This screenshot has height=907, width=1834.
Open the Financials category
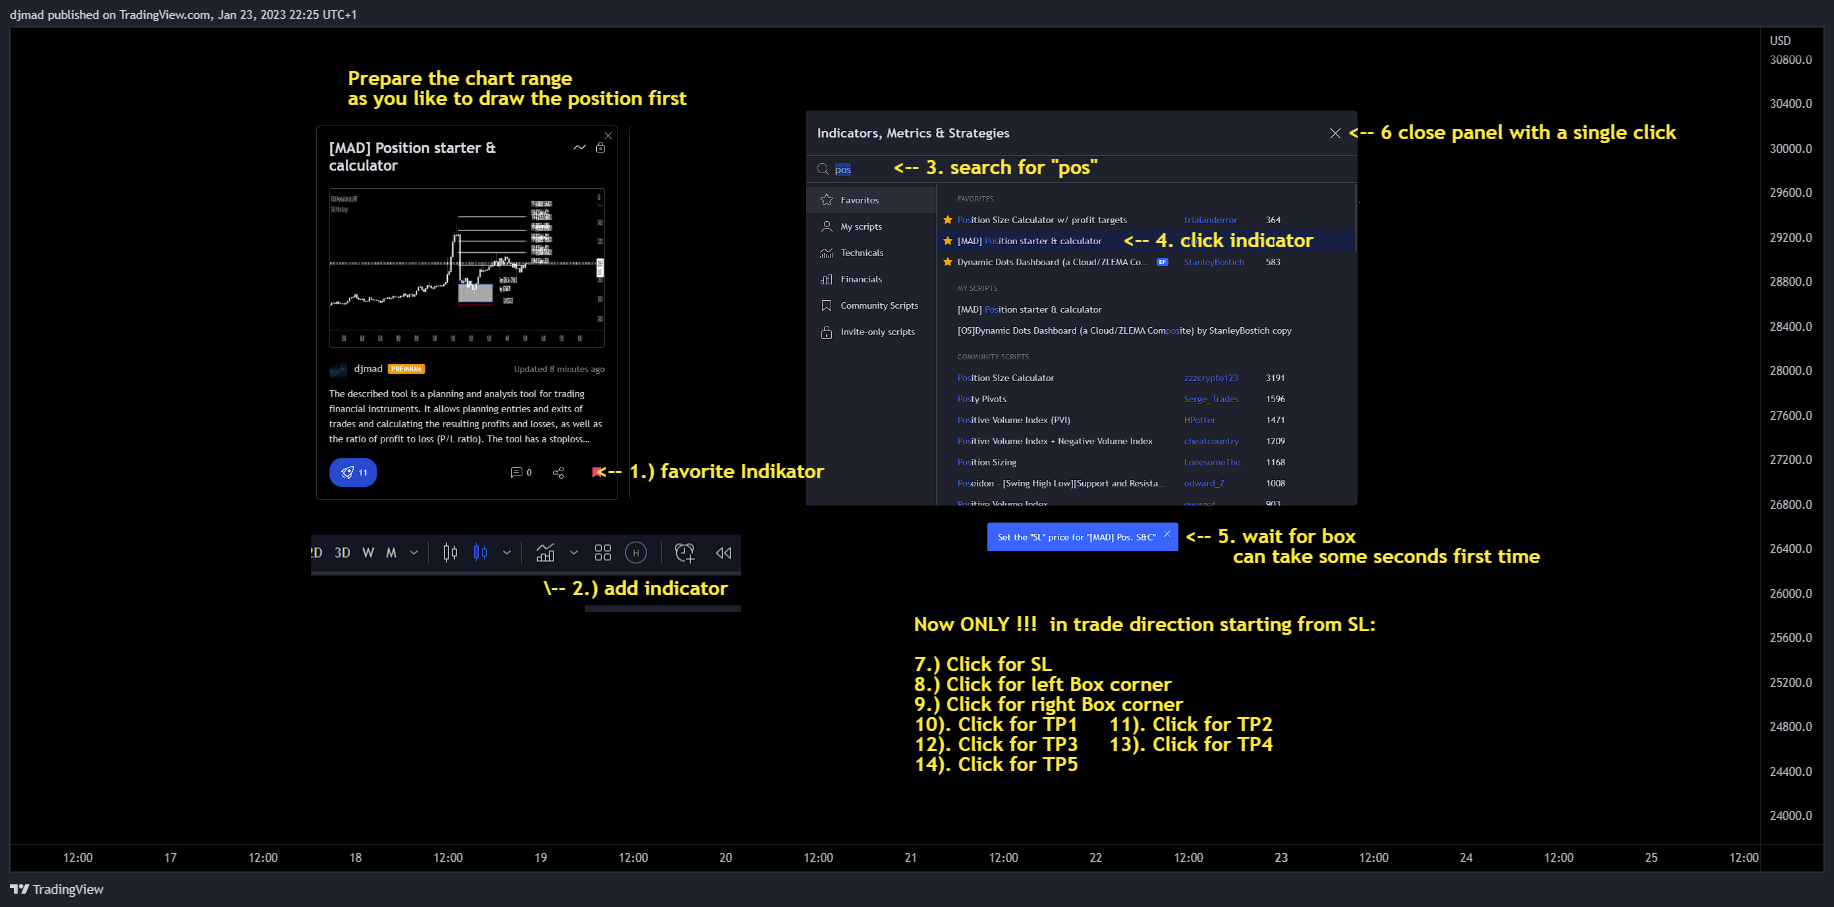click(x=870, y=279)
